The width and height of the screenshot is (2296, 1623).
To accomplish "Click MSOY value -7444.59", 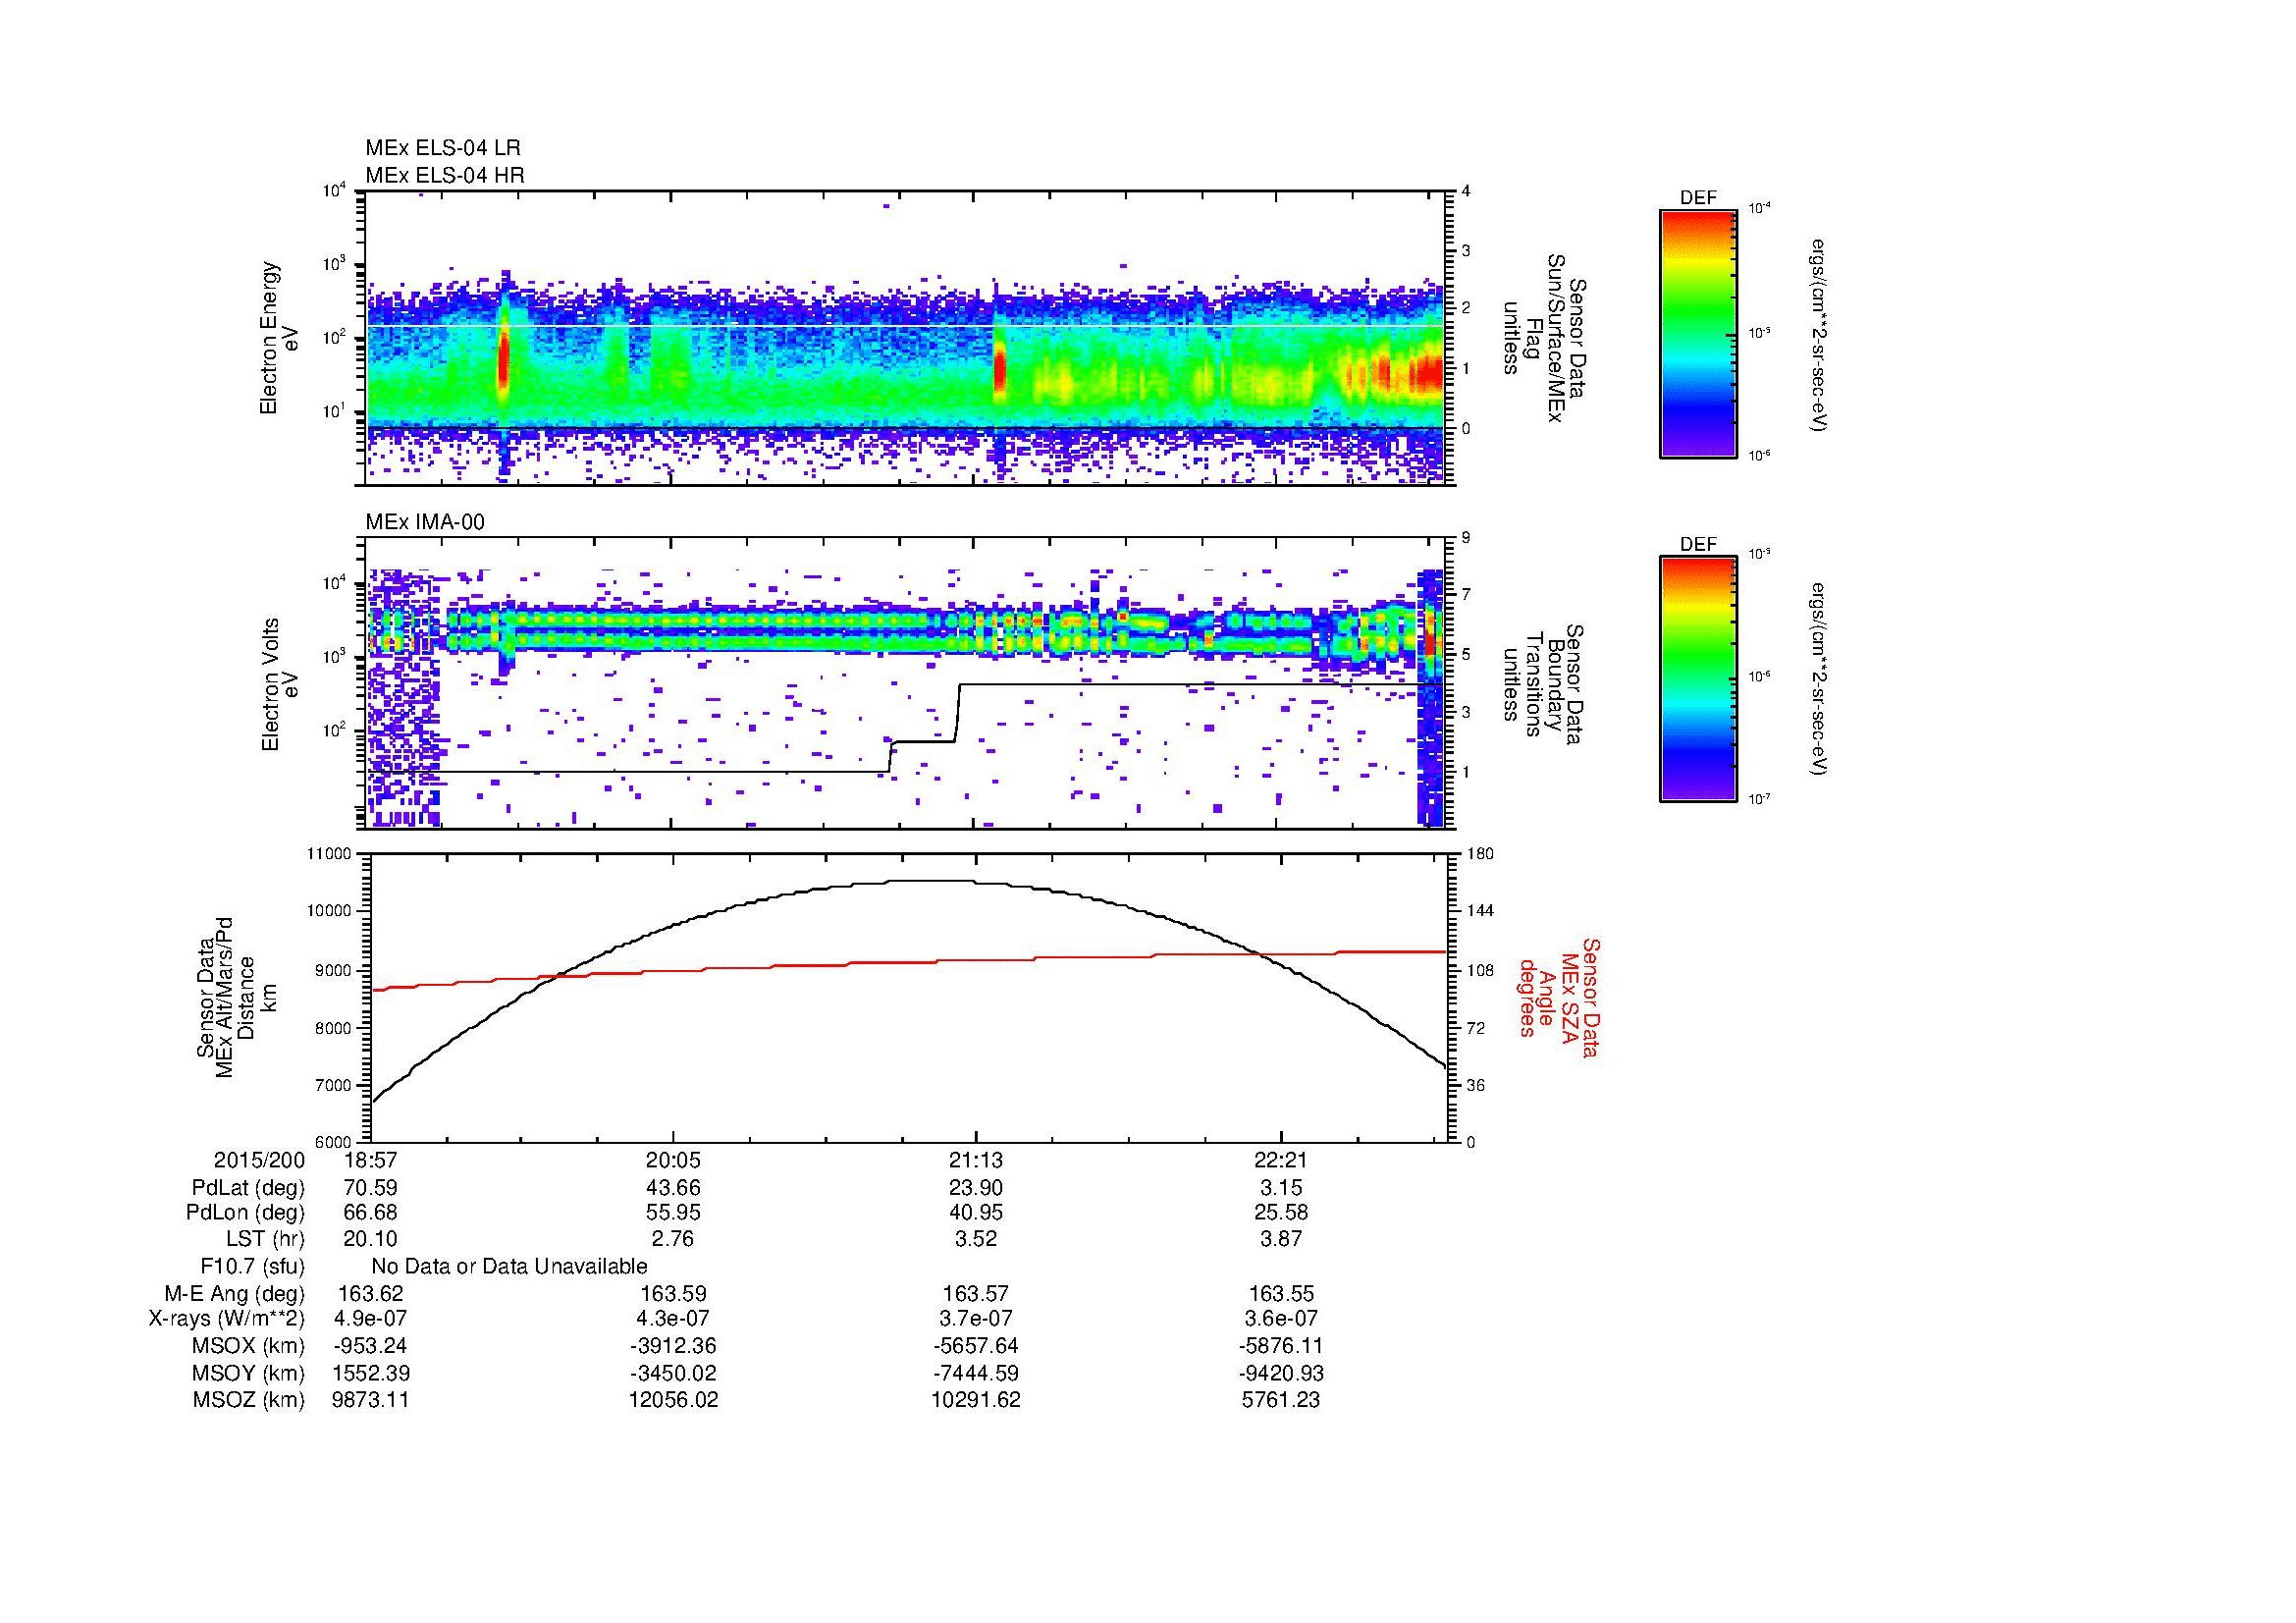I will [976, 1373].
